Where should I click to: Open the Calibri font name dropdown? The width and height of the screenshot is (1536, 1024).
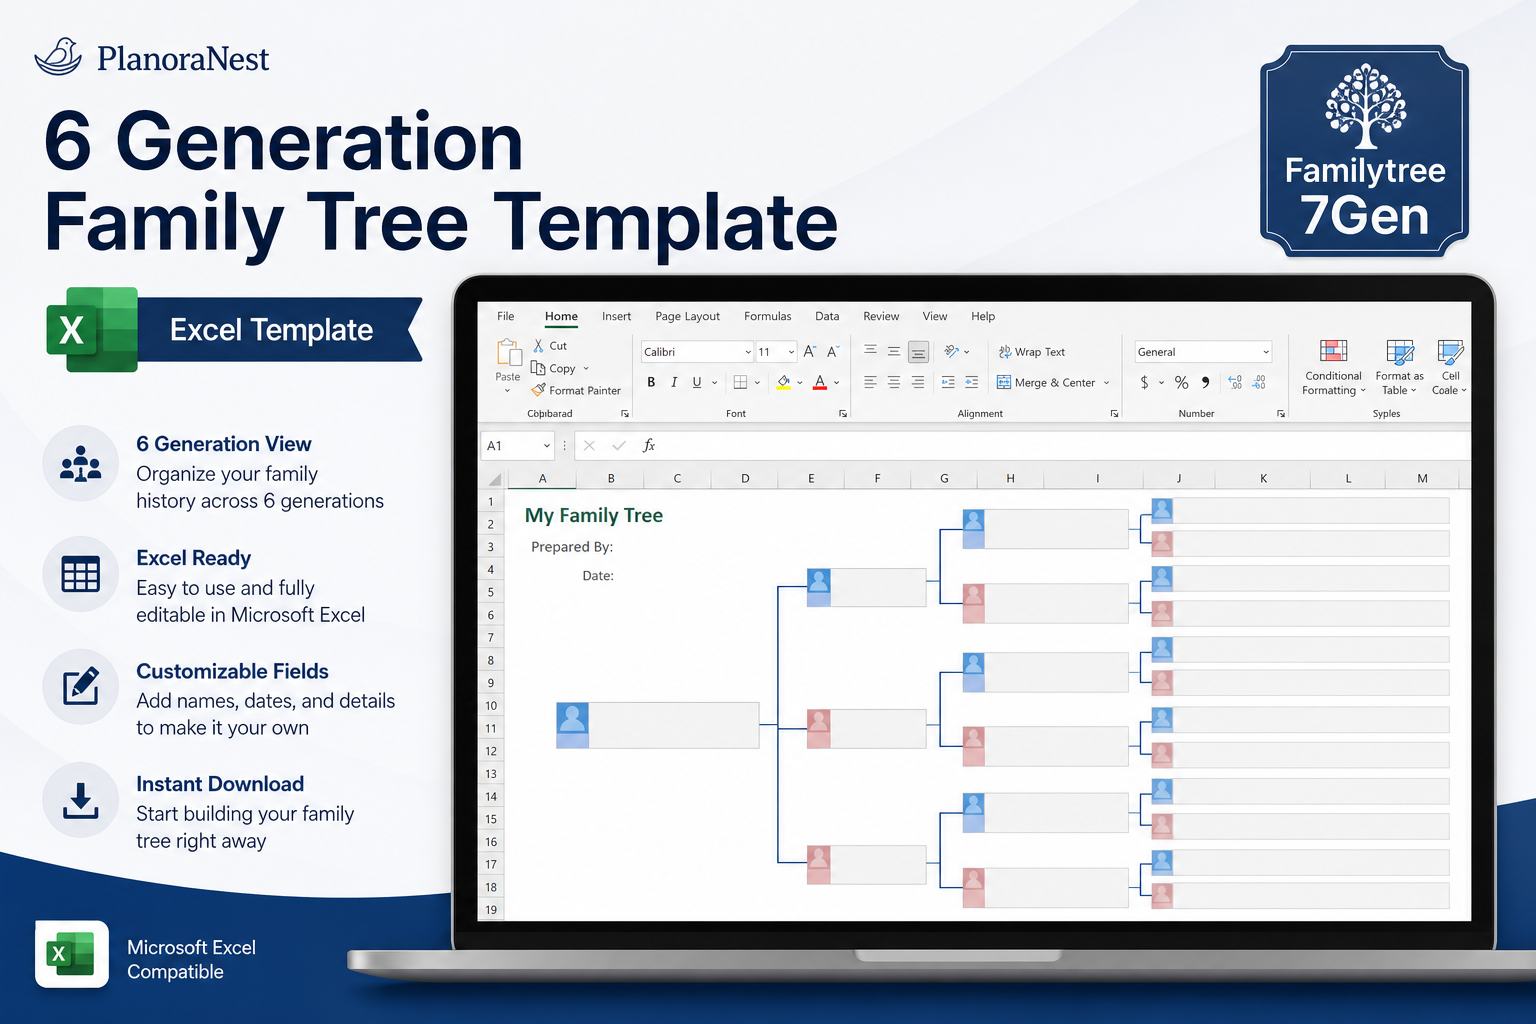point(748,352)
